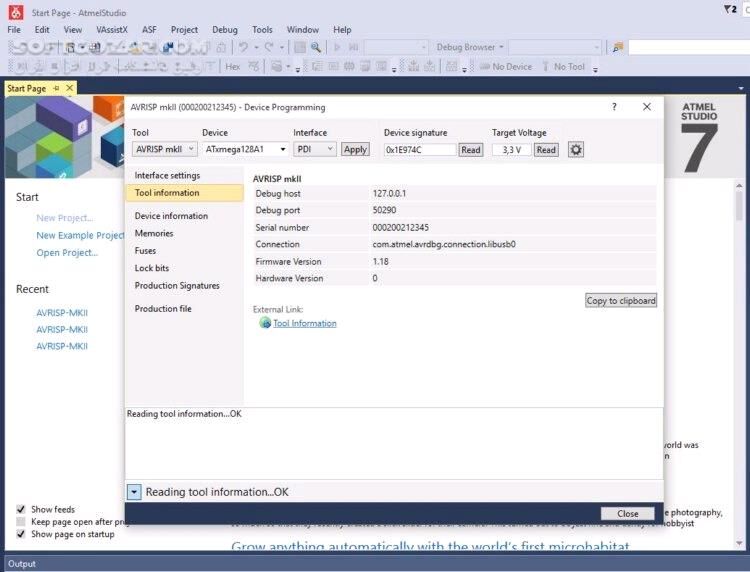This screenshot has width=750, height=572.
Task: Click the Atmel Studio logo in title bar
Action: [x=14, y=12]
